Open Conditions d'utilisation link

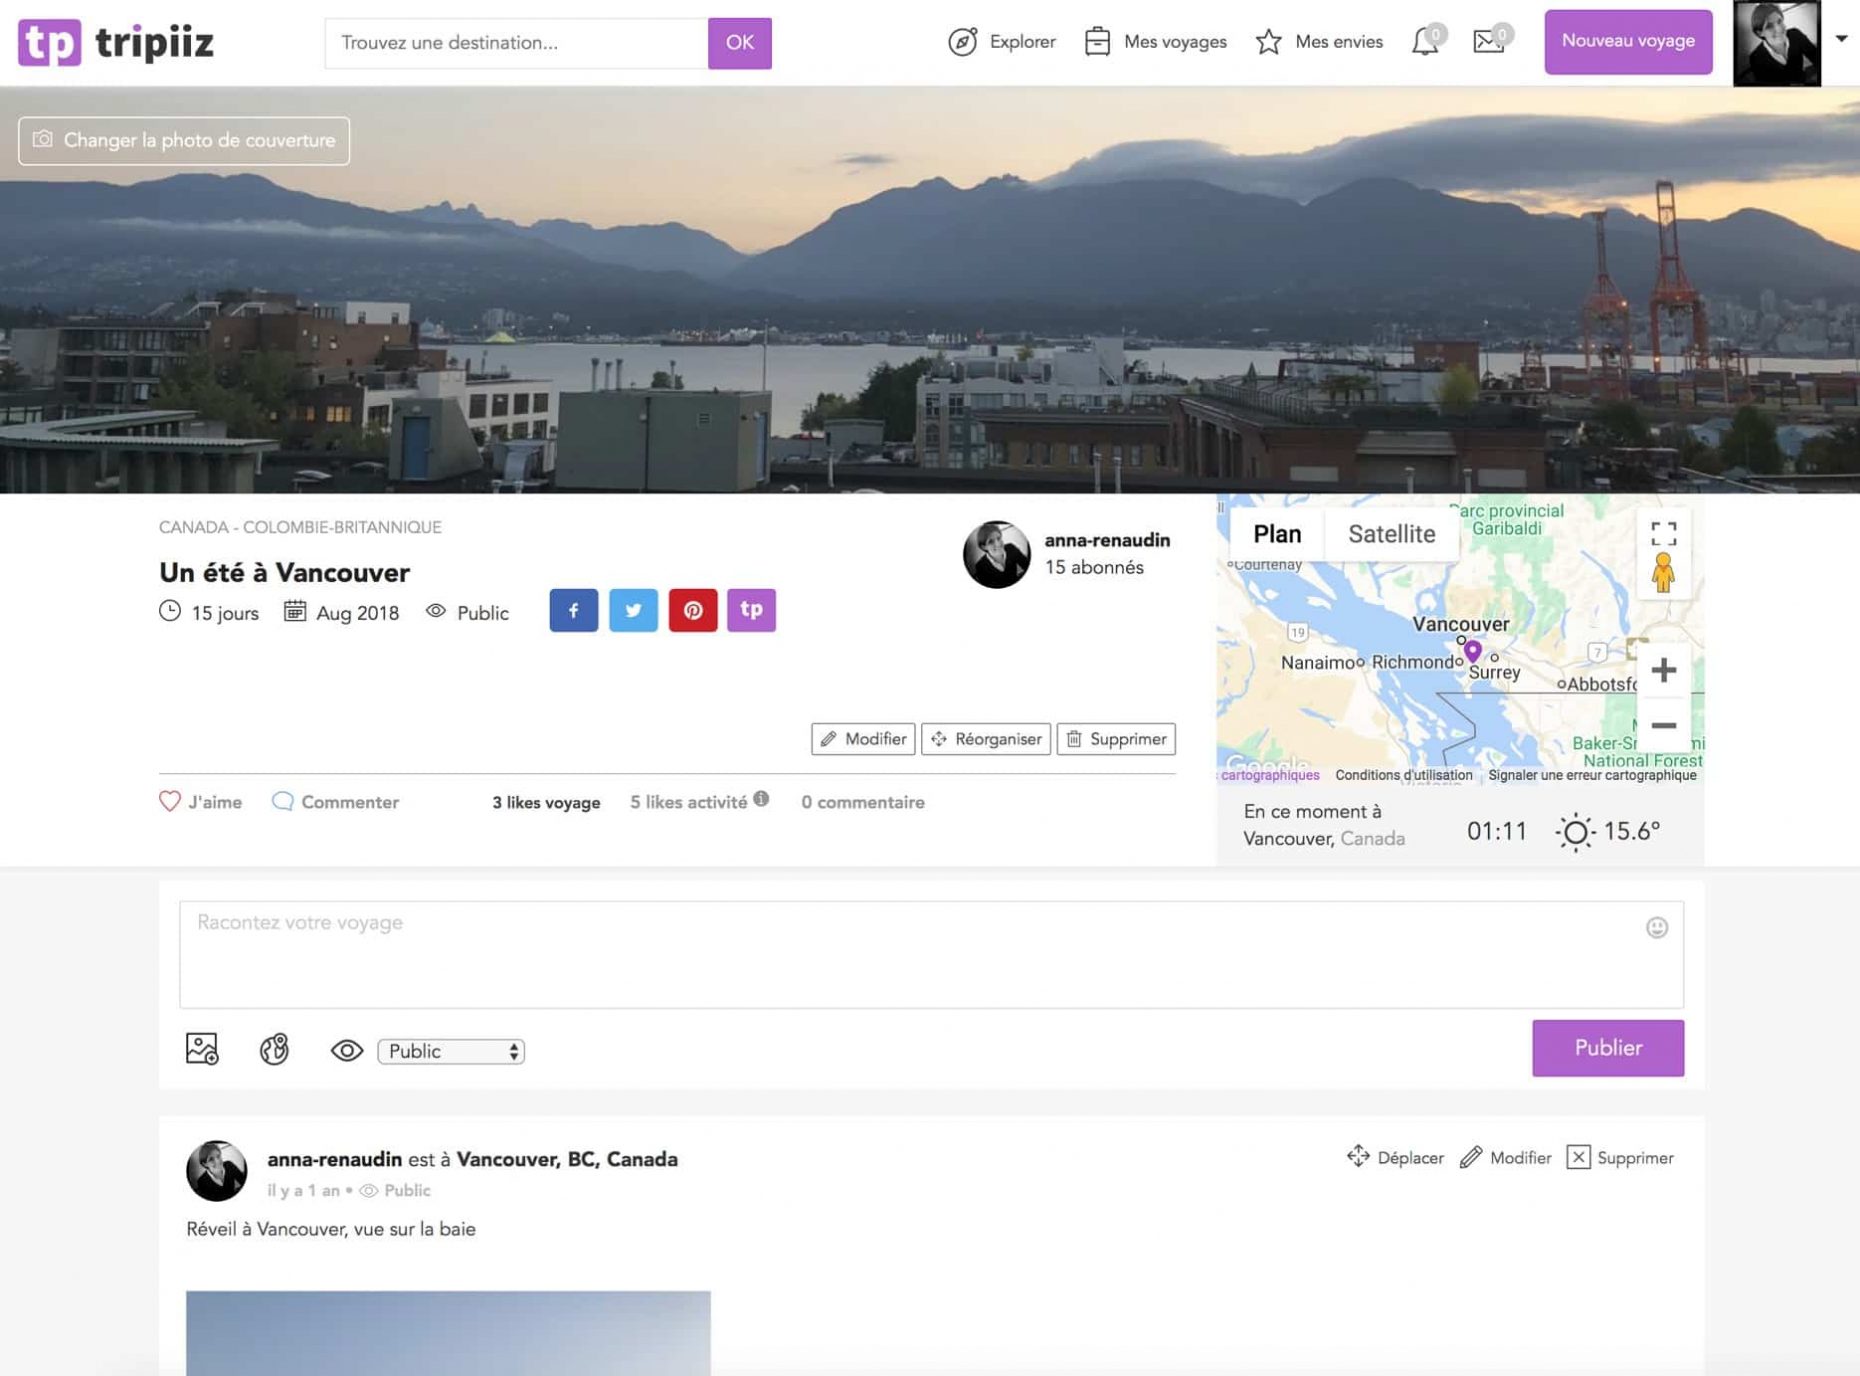click(1403, 775)
